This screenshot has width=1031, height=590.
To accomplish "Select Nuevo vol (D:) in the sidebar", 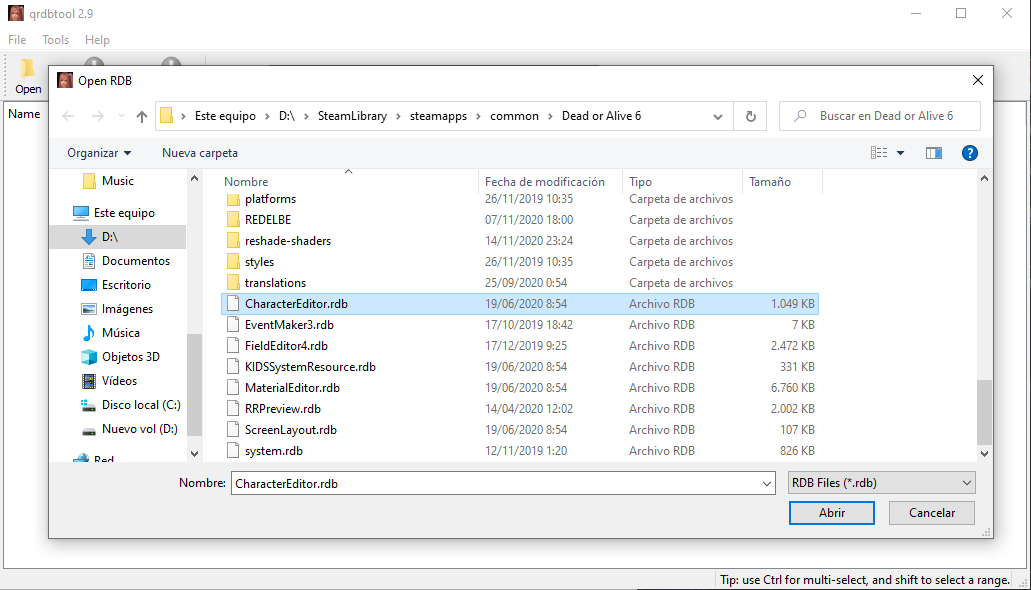I will pos(130,429).
